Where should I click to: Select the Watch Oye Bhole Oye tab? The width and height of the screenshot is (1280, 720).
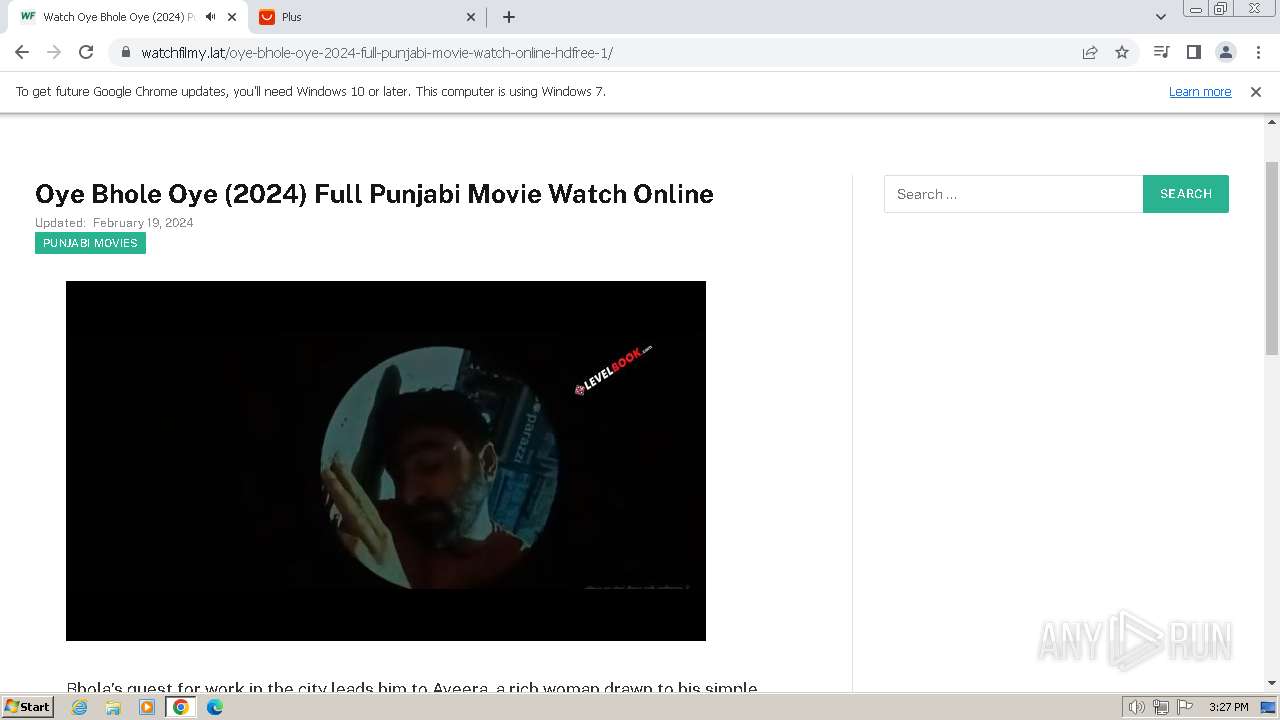[x=125, y=17]
